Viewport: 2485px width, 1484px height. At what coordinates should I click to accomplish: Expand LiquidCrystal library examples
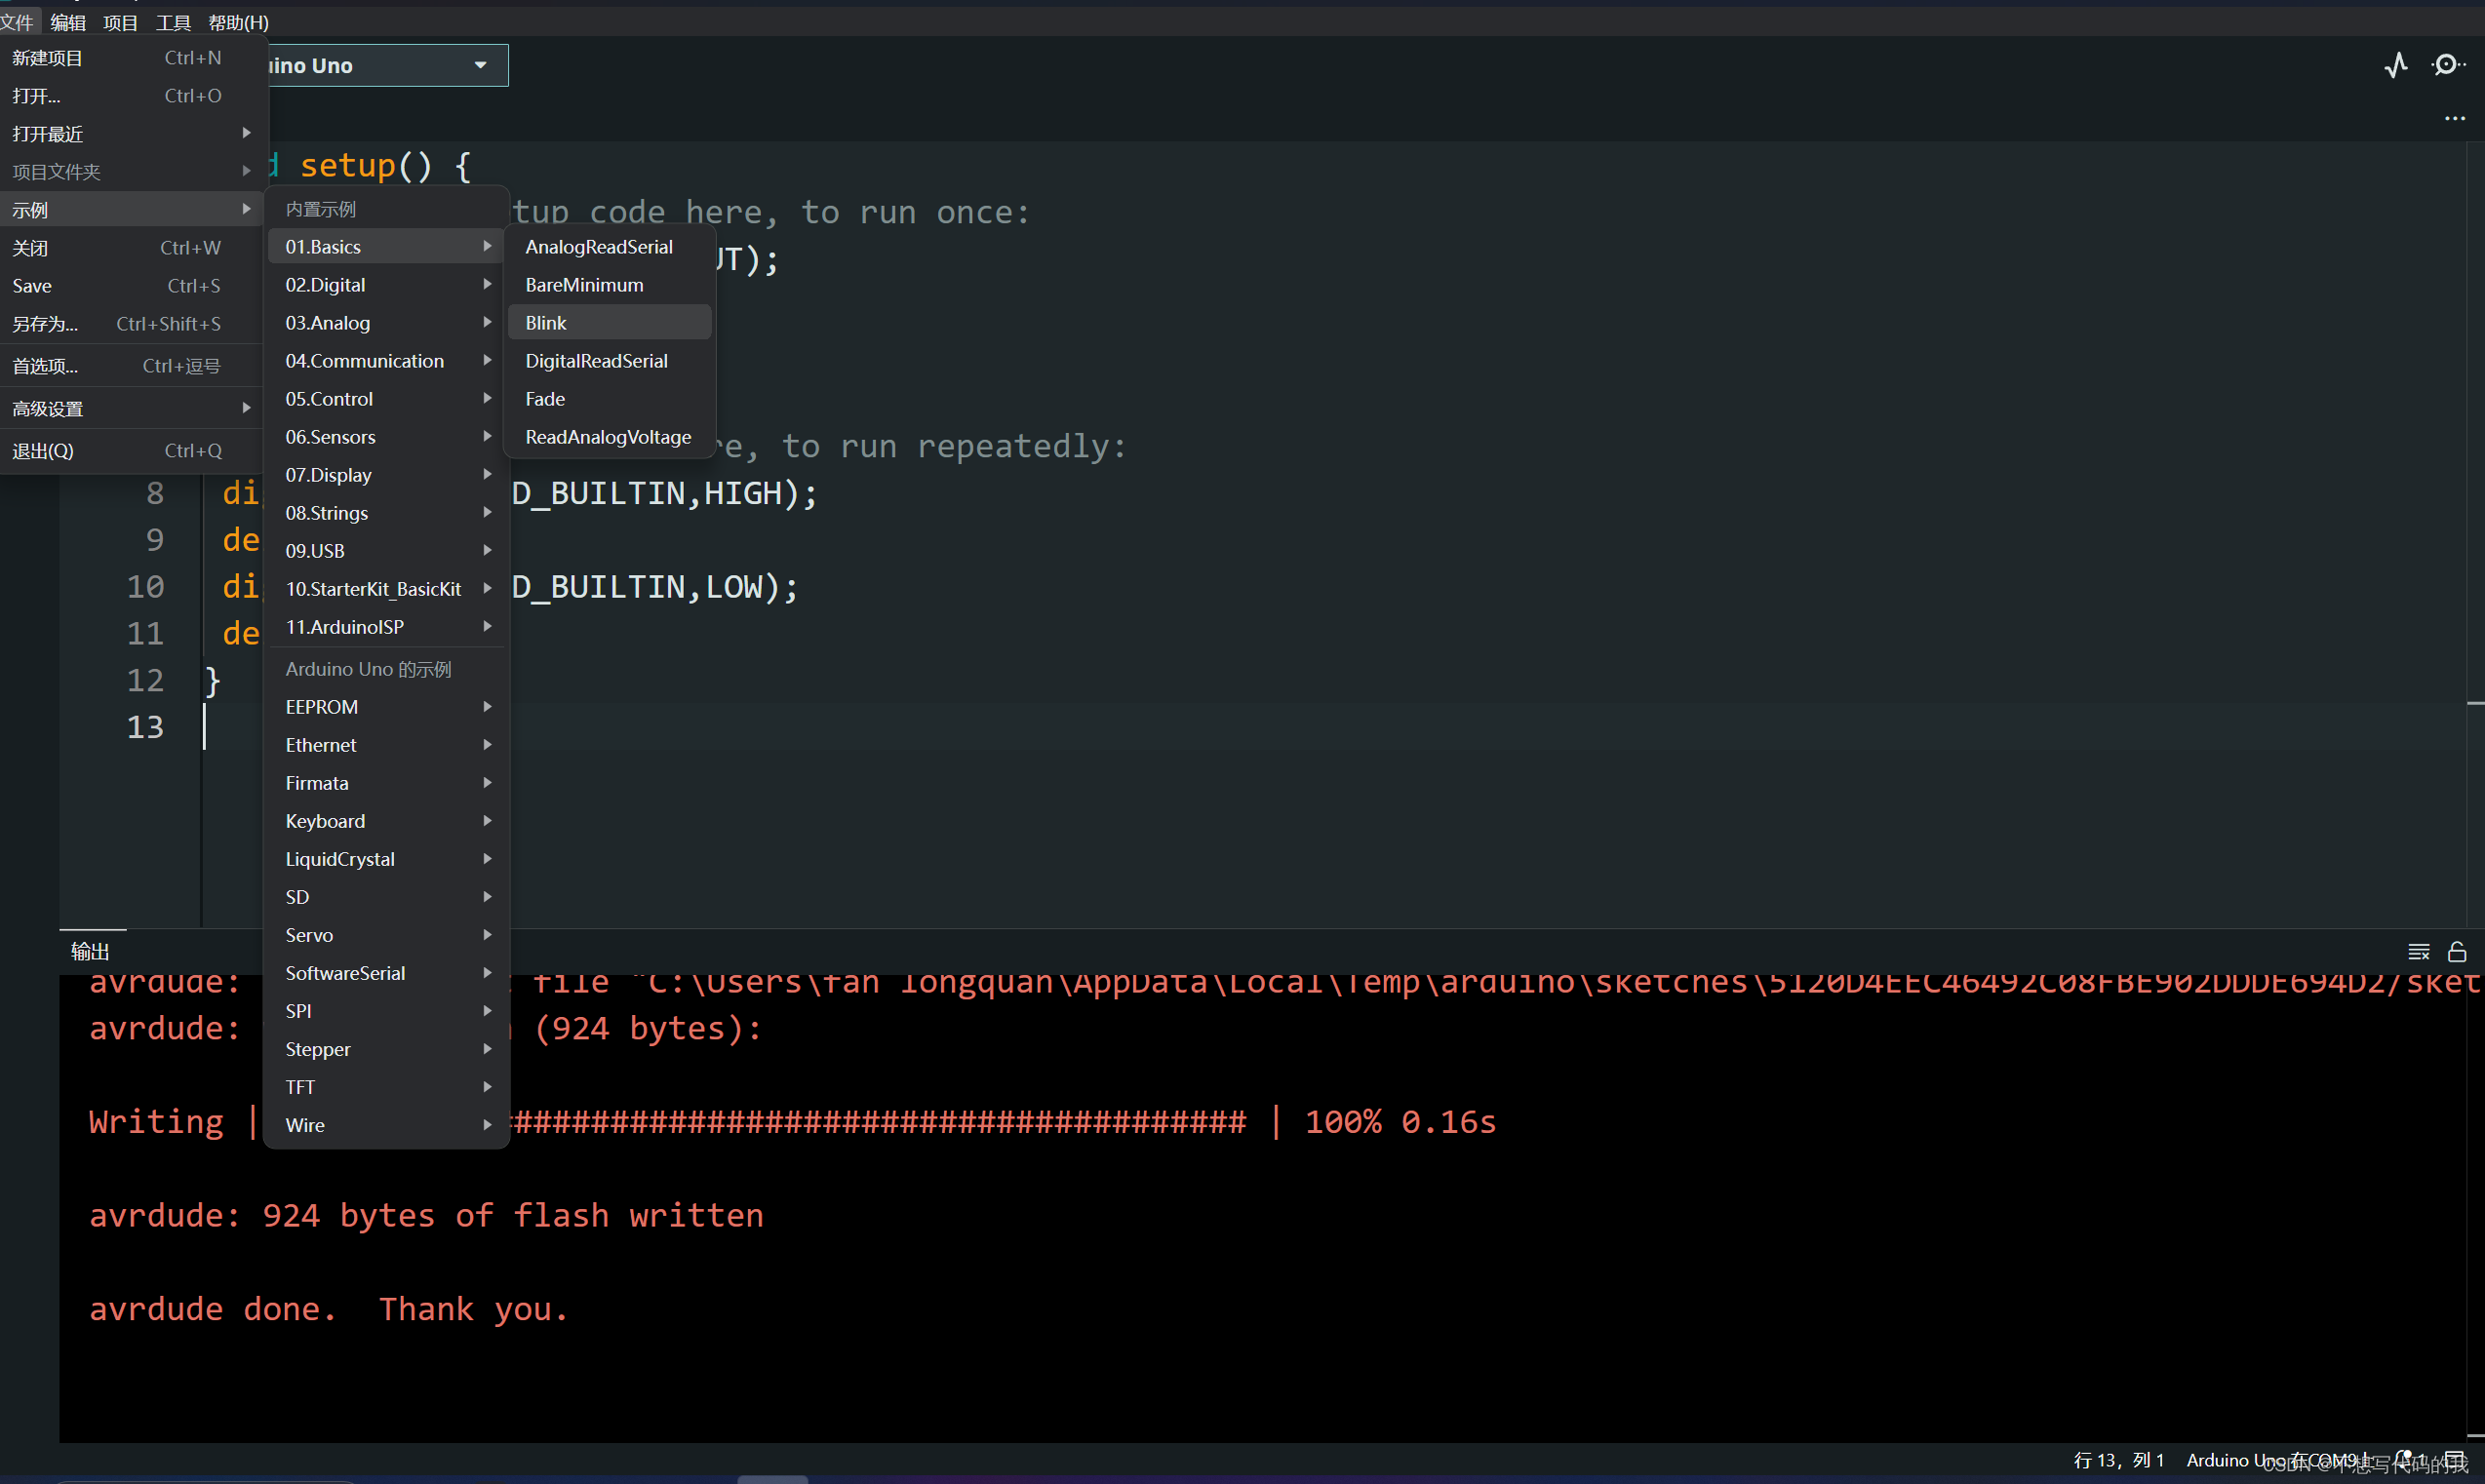[x=388, y=859]
